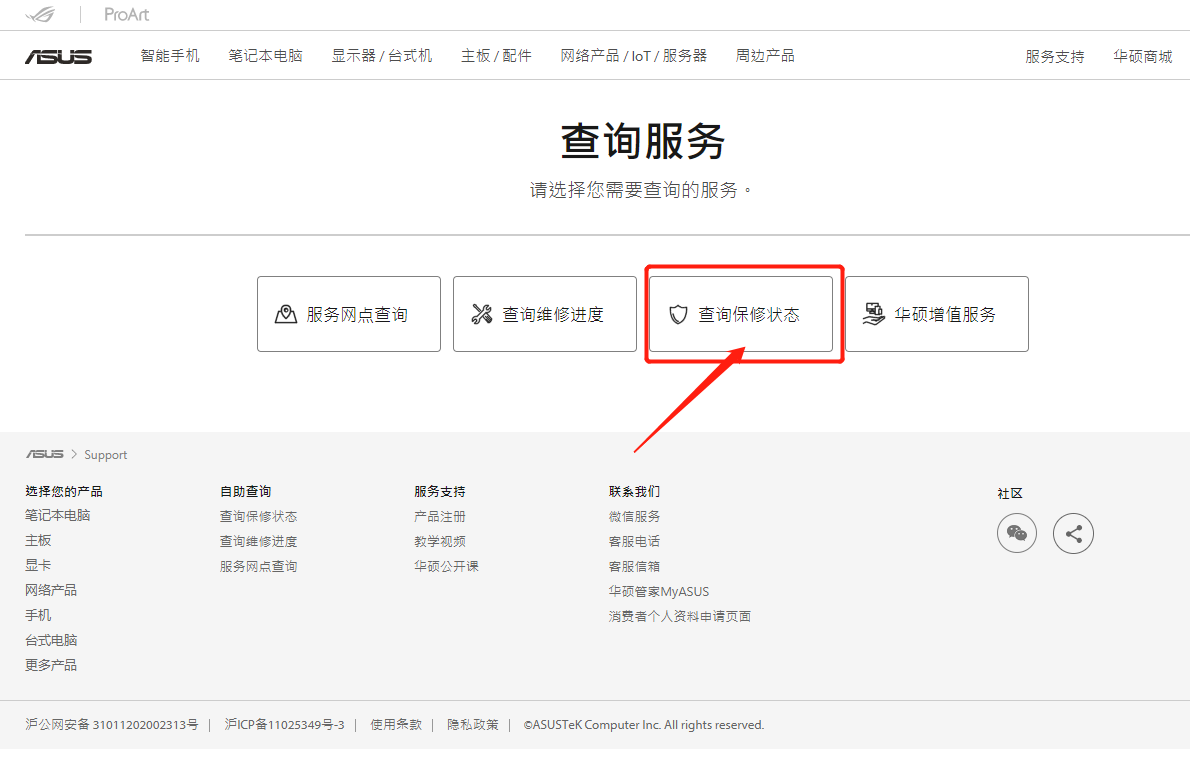
Task: Click hand icon for 华硕增值服务
Action: (874, 314)
